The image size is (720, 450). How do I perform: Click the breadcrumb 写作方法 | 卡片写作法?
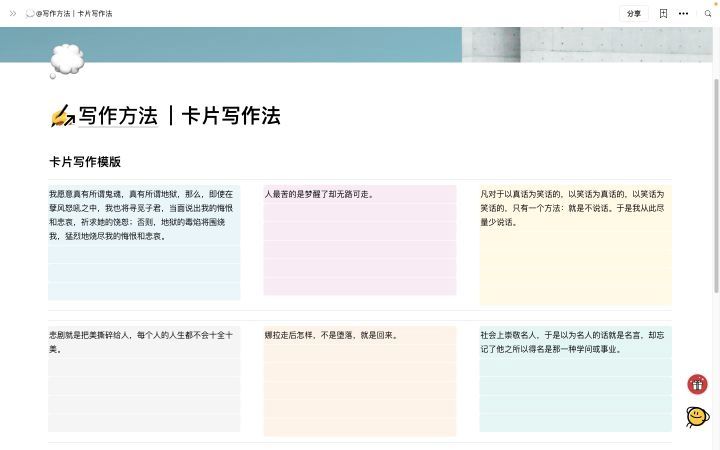pyautogui.click(x=69, y=14)
